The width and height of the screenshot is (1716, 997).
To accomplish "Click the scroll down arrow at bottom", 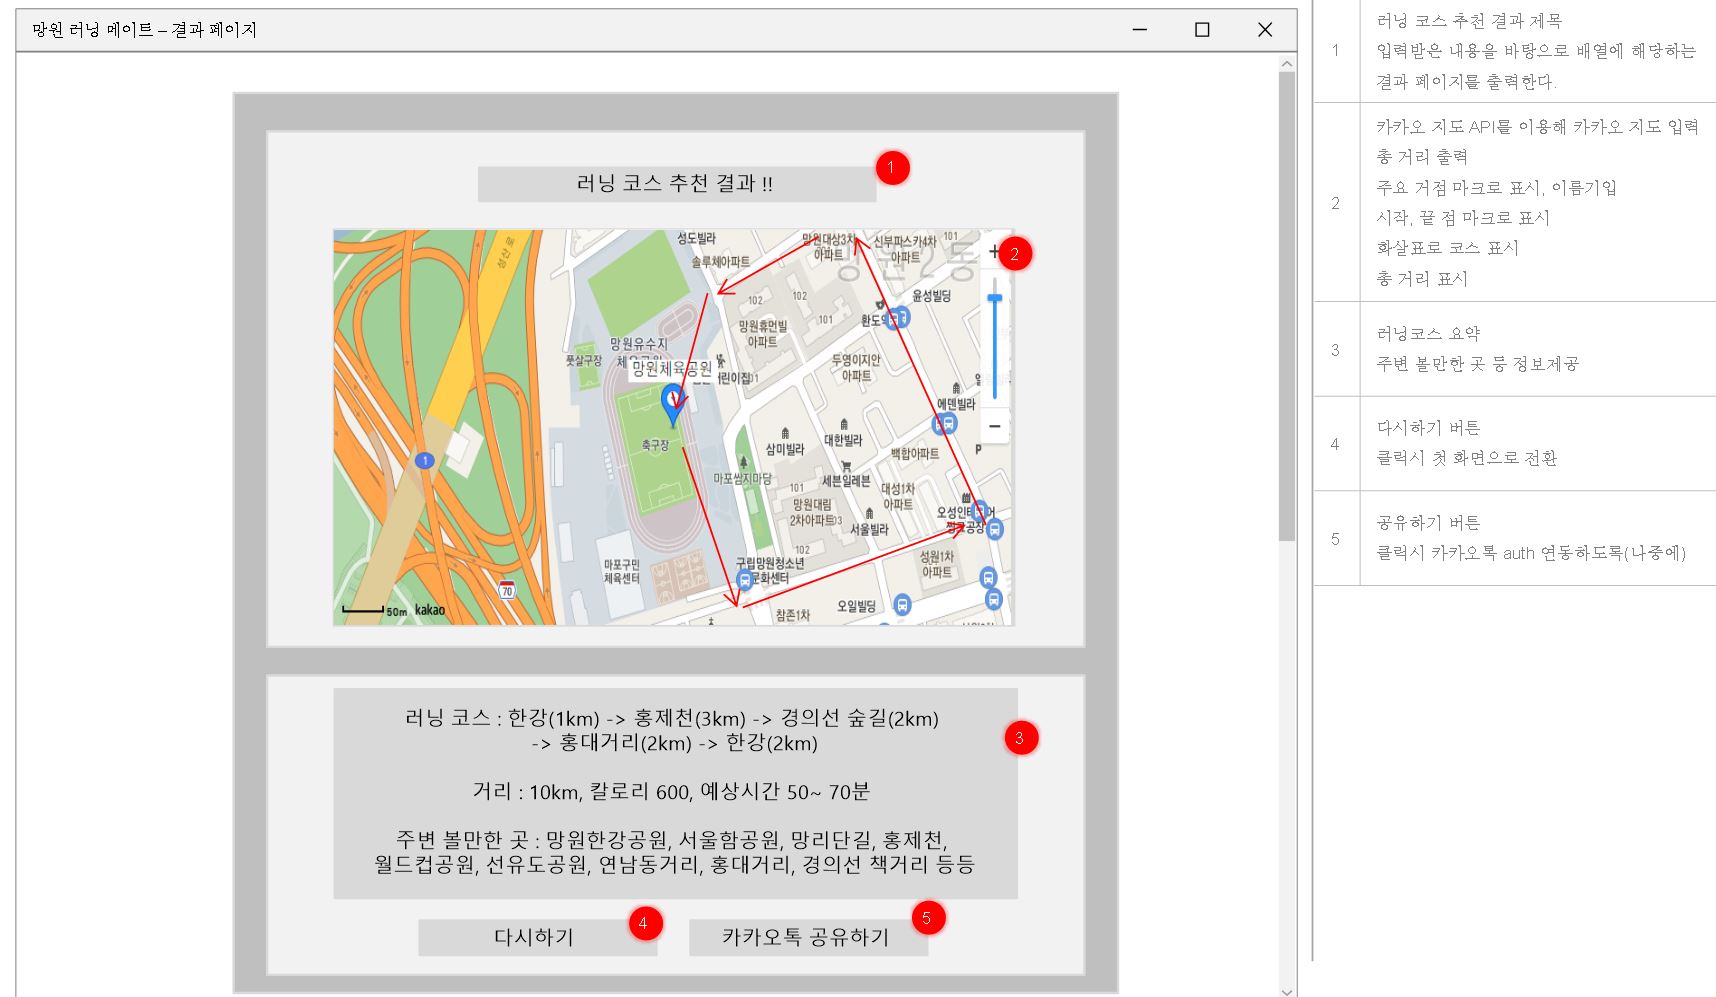I will pos(1286,990).
